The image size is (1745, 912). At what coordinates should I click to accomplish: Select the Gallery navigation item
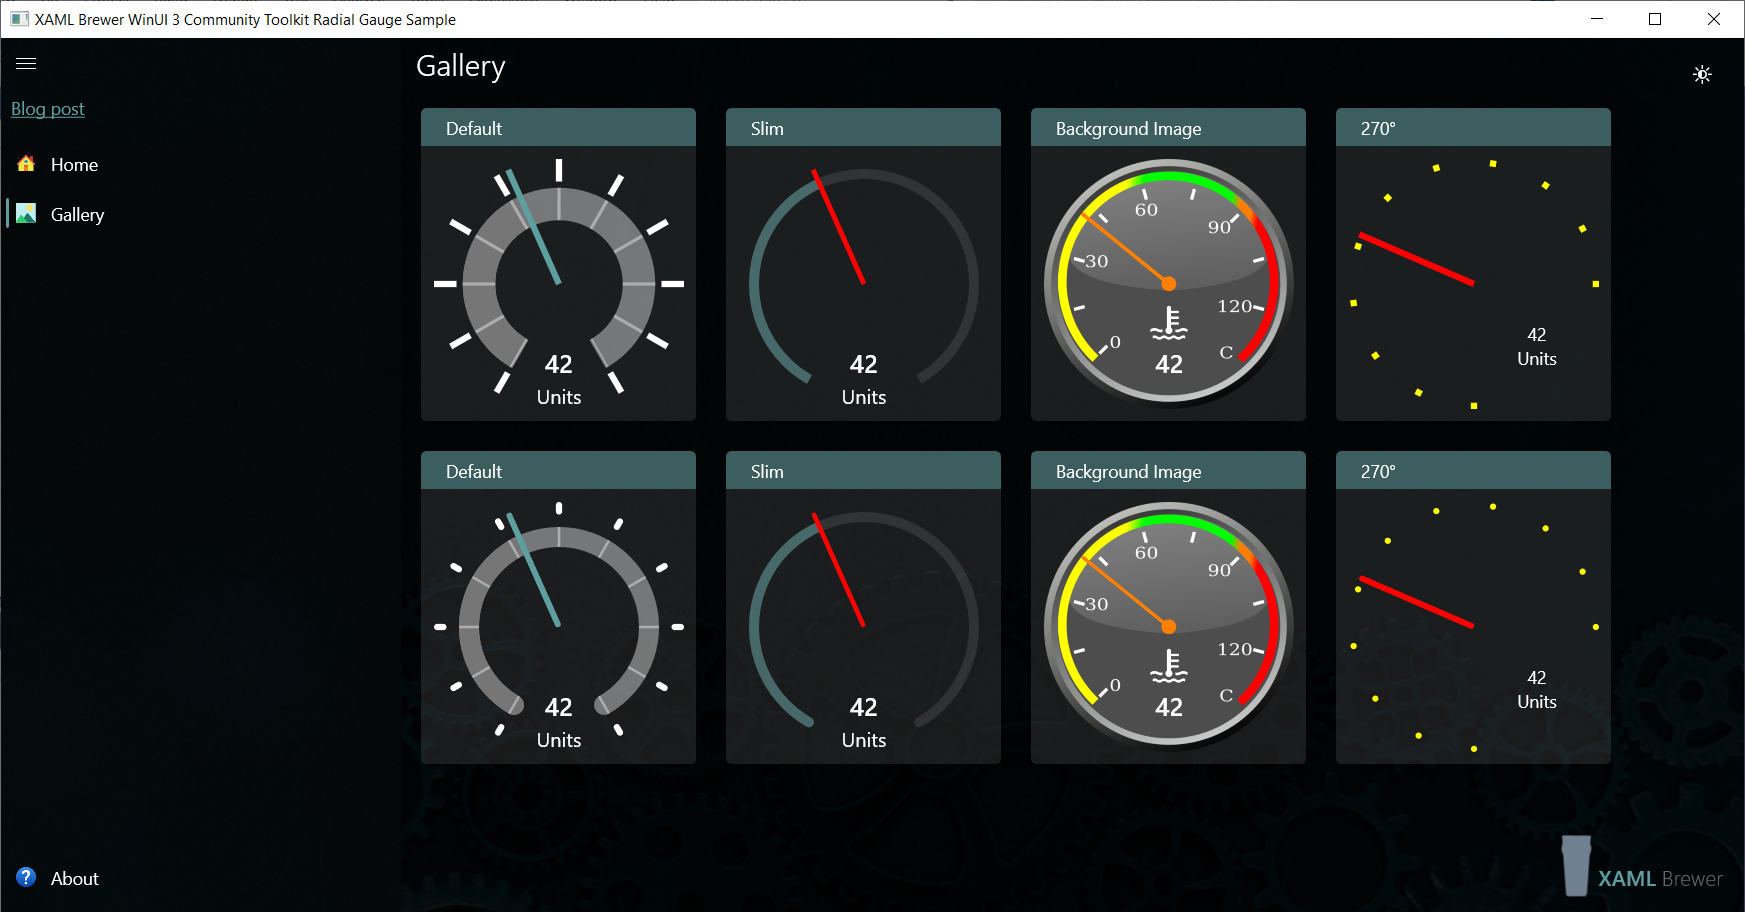pyautogui.click(x=77, y=215)
